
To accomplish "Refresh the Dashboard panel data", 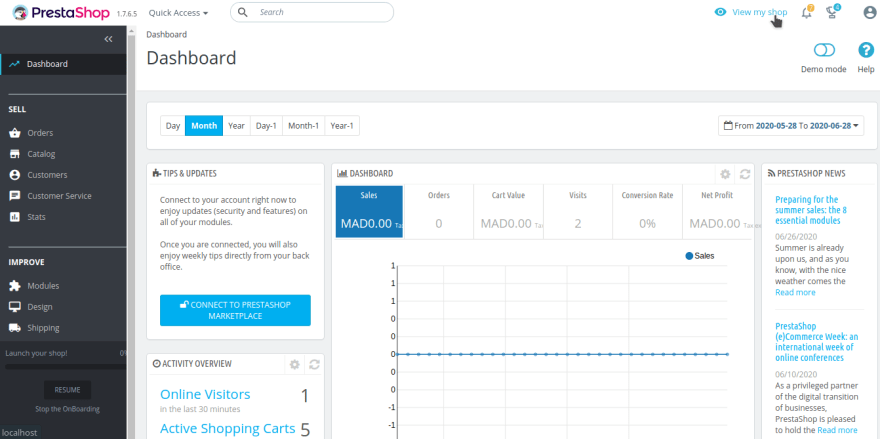I will pyautogui.click(x=744, y=174).
